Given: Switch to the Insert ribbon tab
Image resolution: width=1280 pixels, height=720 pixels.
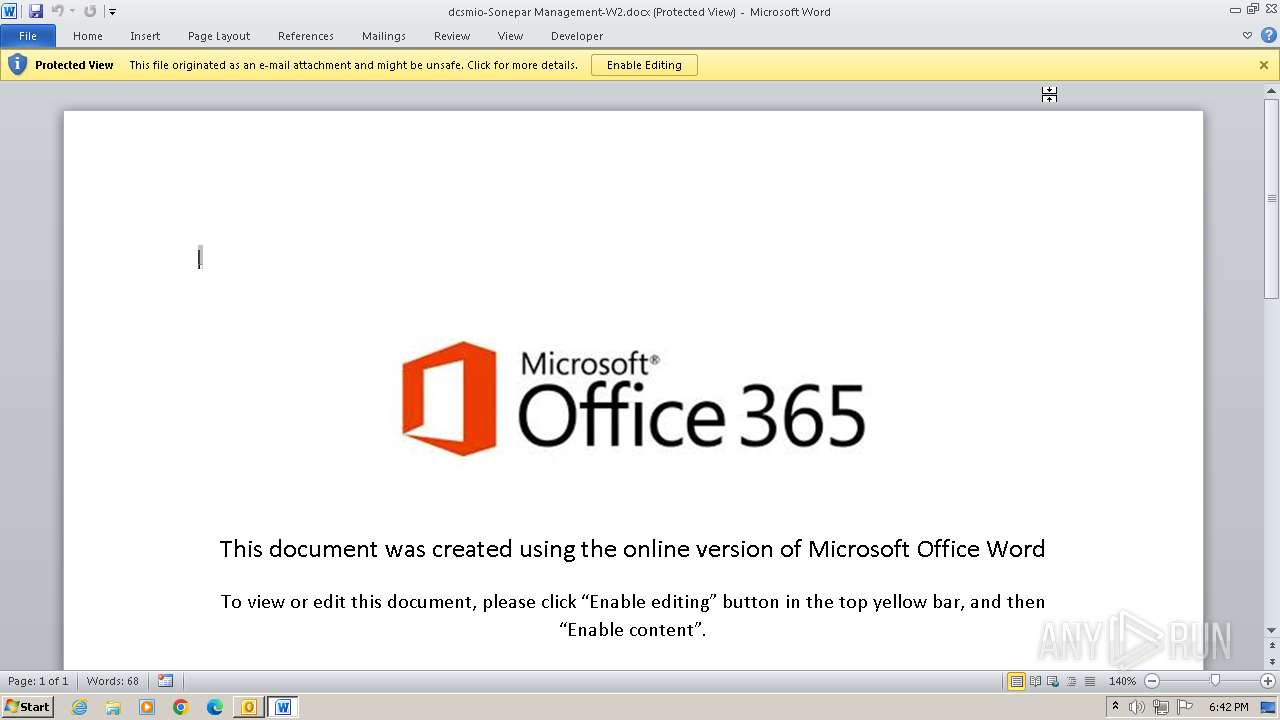Looking at the screenshot, I should coord(145,36).
